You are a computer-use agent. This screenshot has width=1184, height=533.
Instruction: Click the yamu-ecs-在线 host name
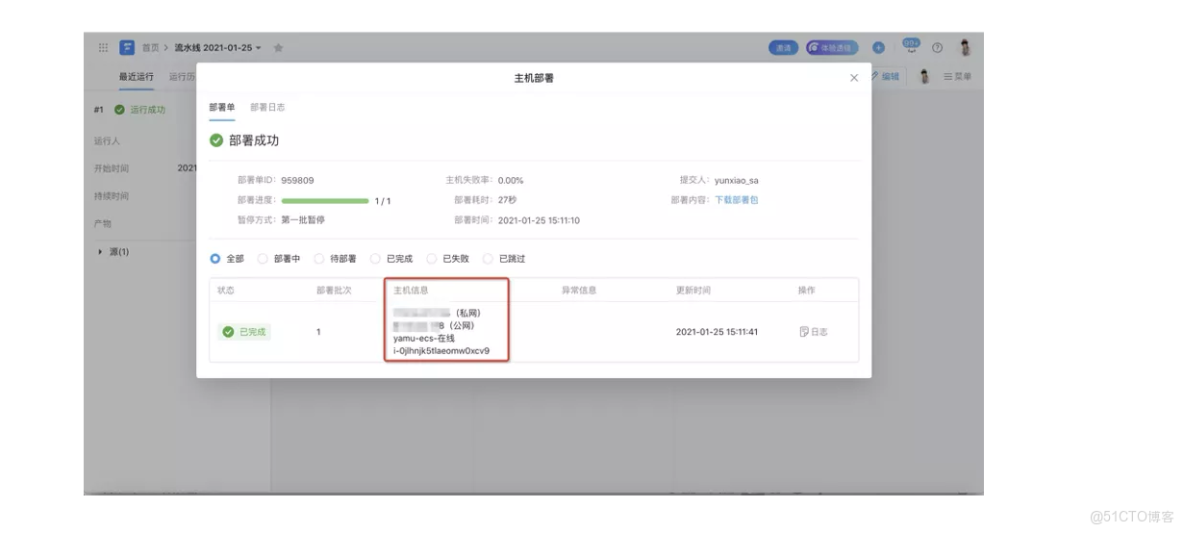click(x=424, y=338)
